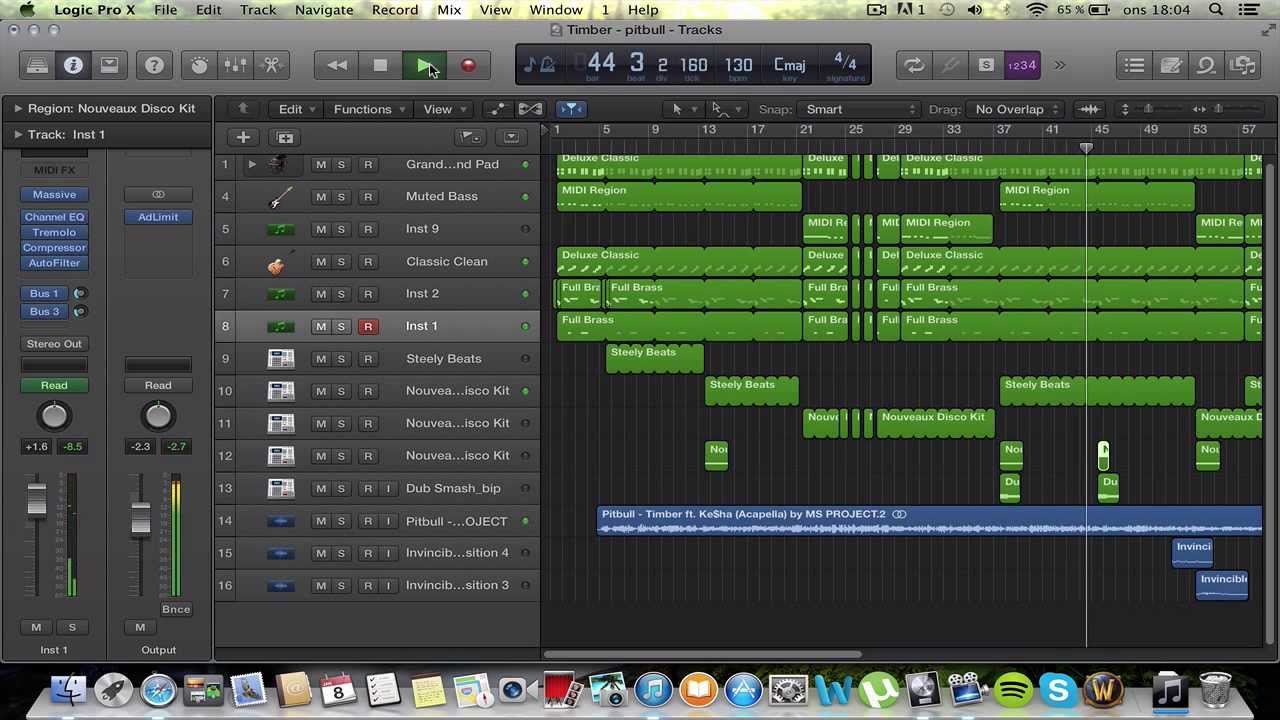
Task: Open the tracks area Functions menu
Action: coord(369,109)
